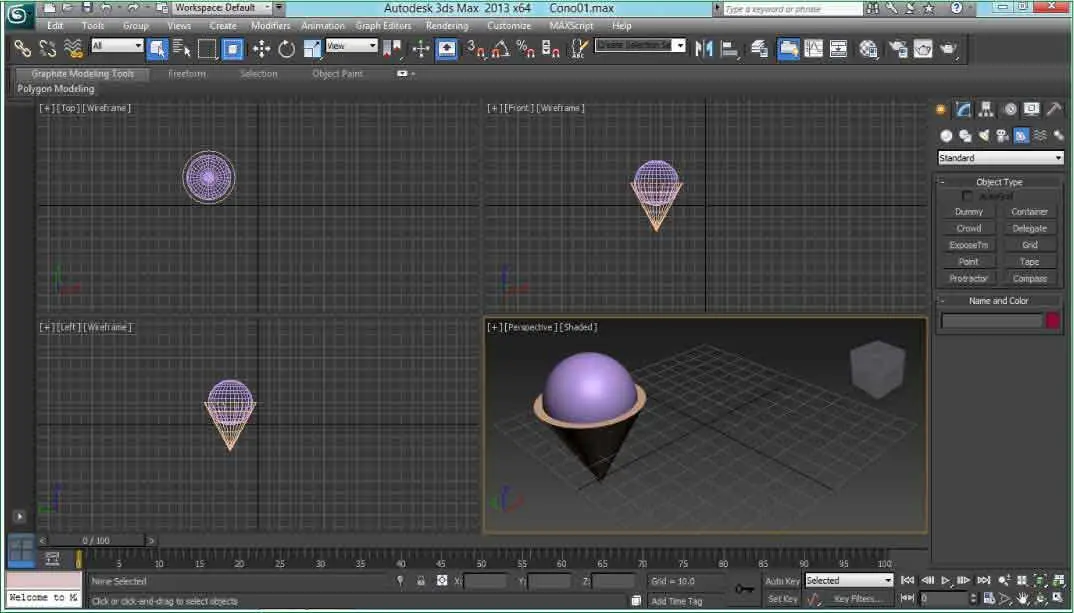
Task: Collapse the Name and Color rollout
Action: (942, 301)
